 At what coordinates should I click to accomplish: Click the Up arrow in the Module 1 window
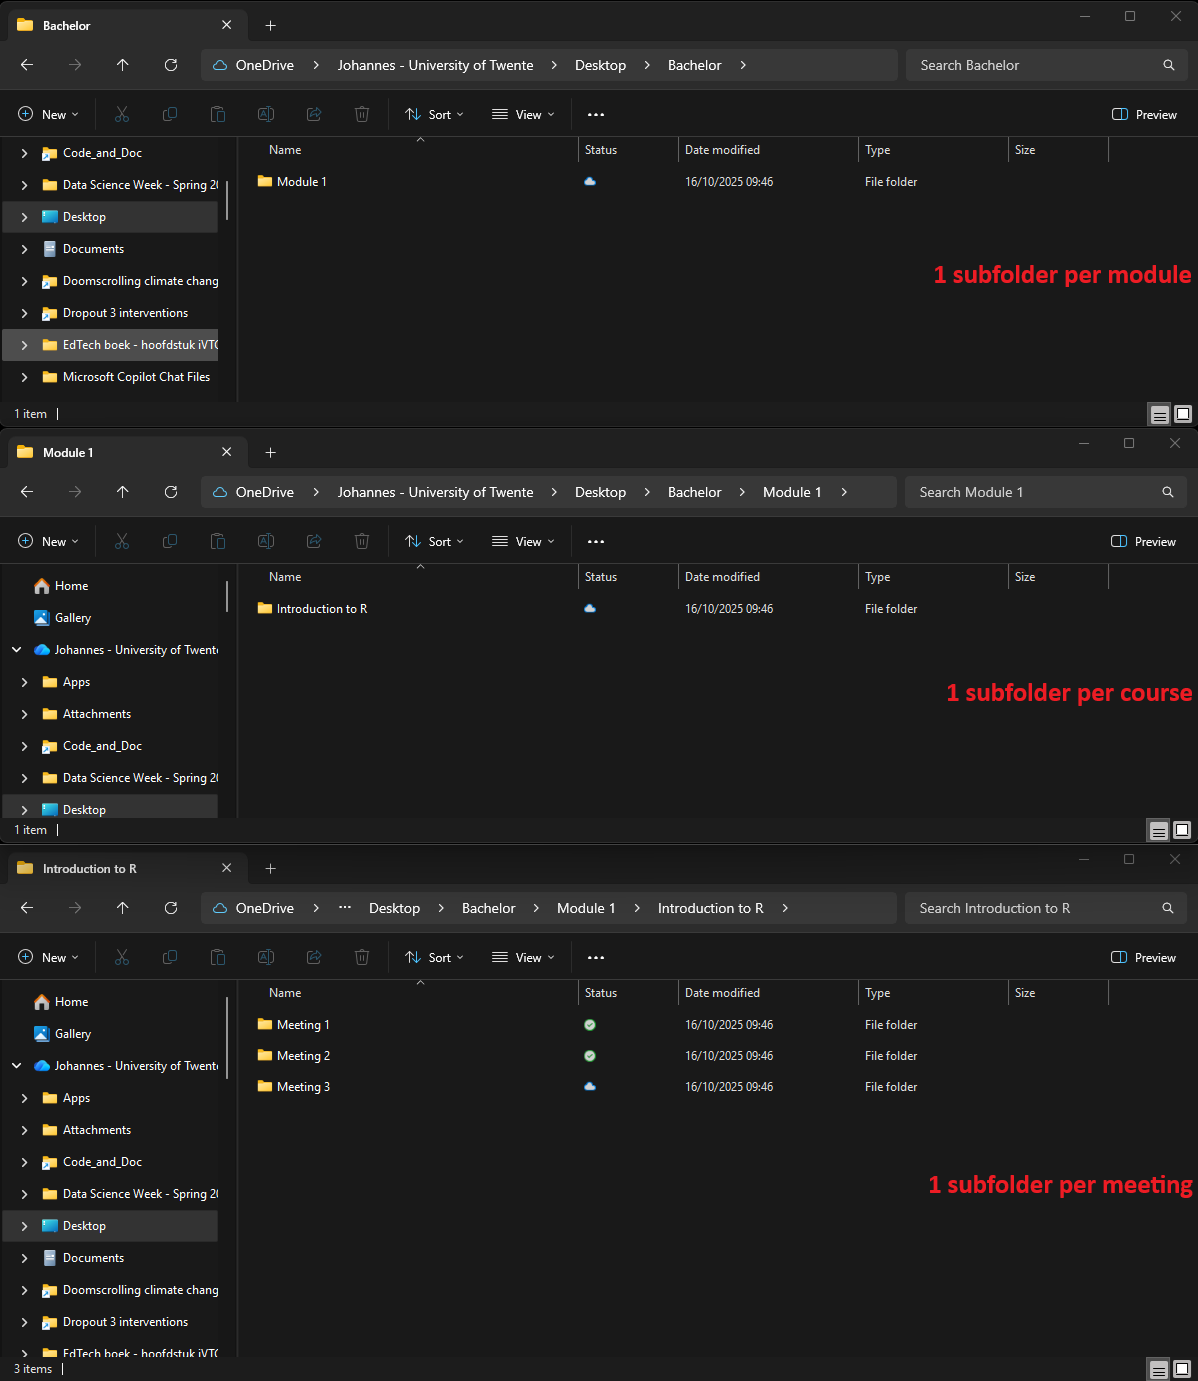pyautogui.click(x=123, y=492)
